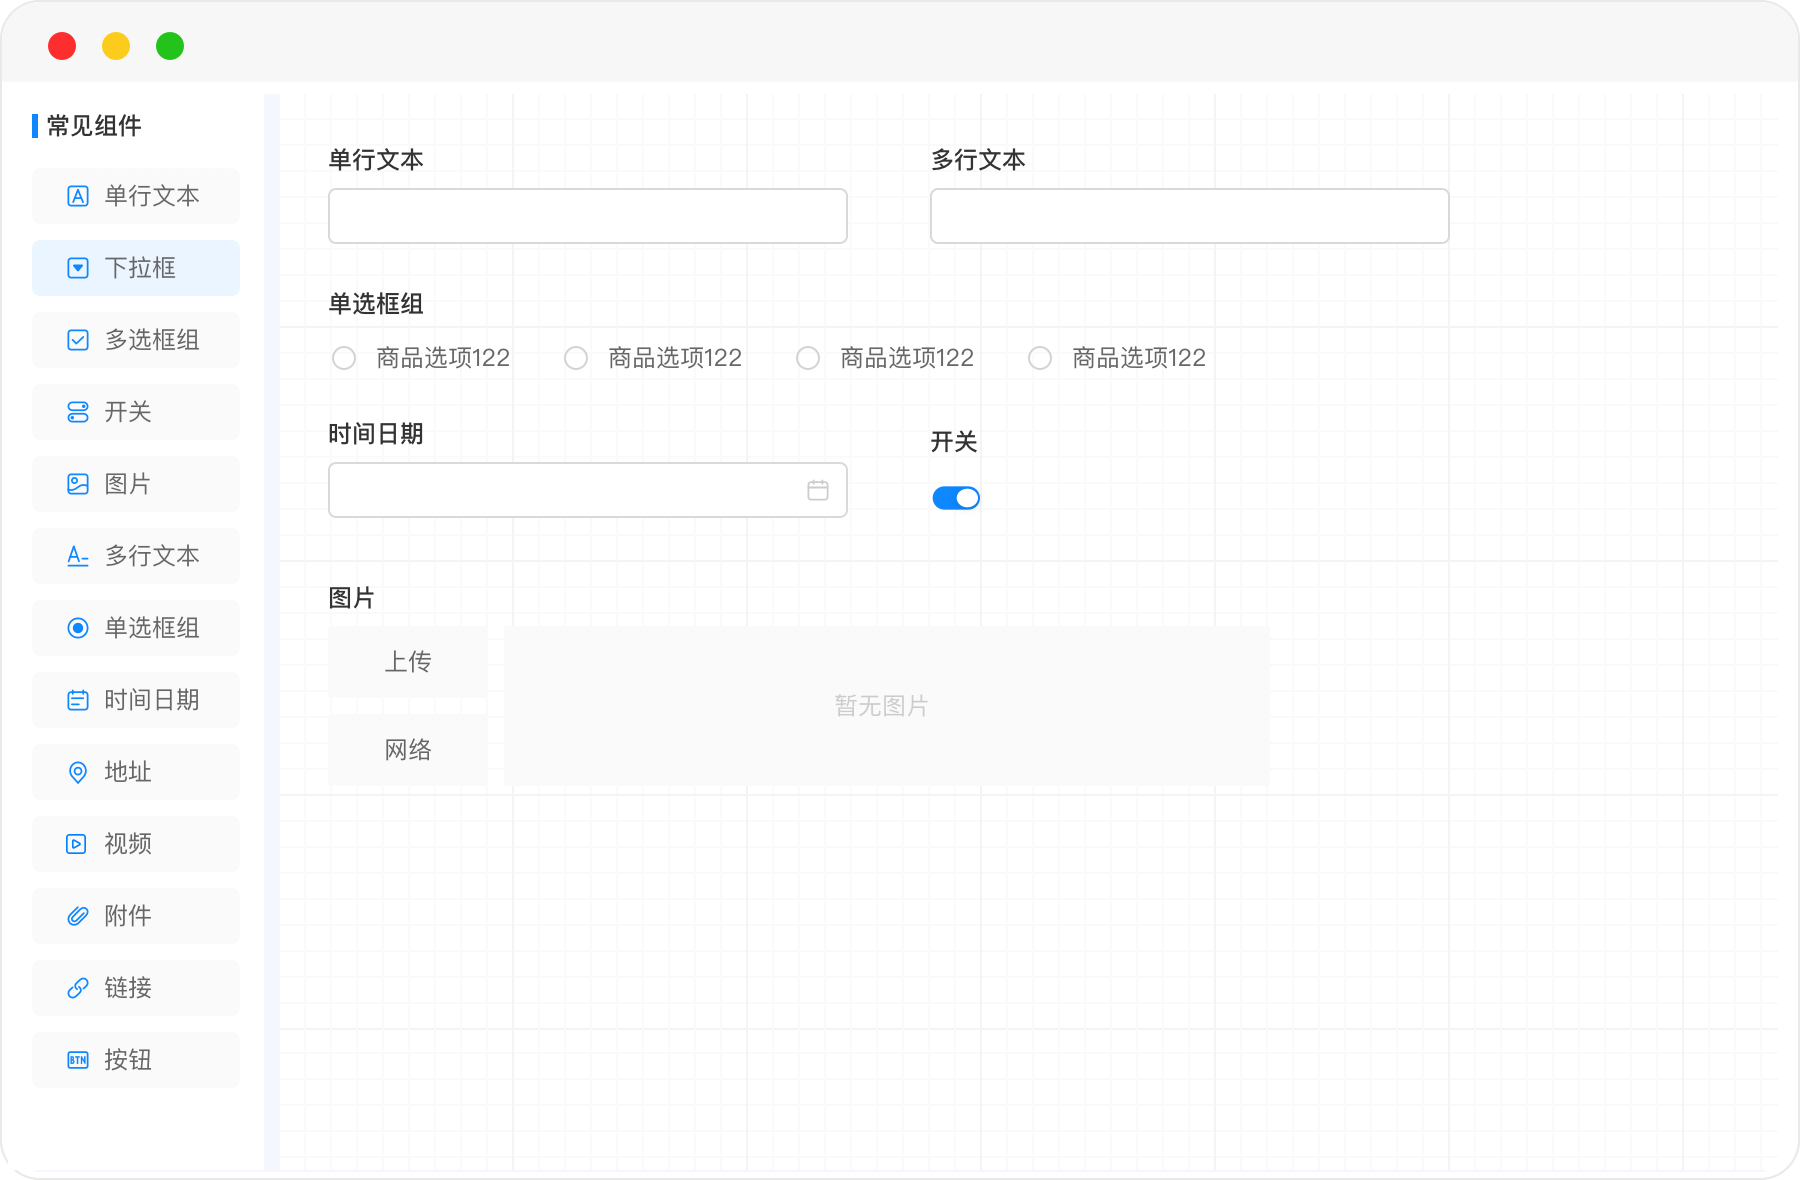
Task: Click the 链接 link chain icon
Action: click(78, 988)
